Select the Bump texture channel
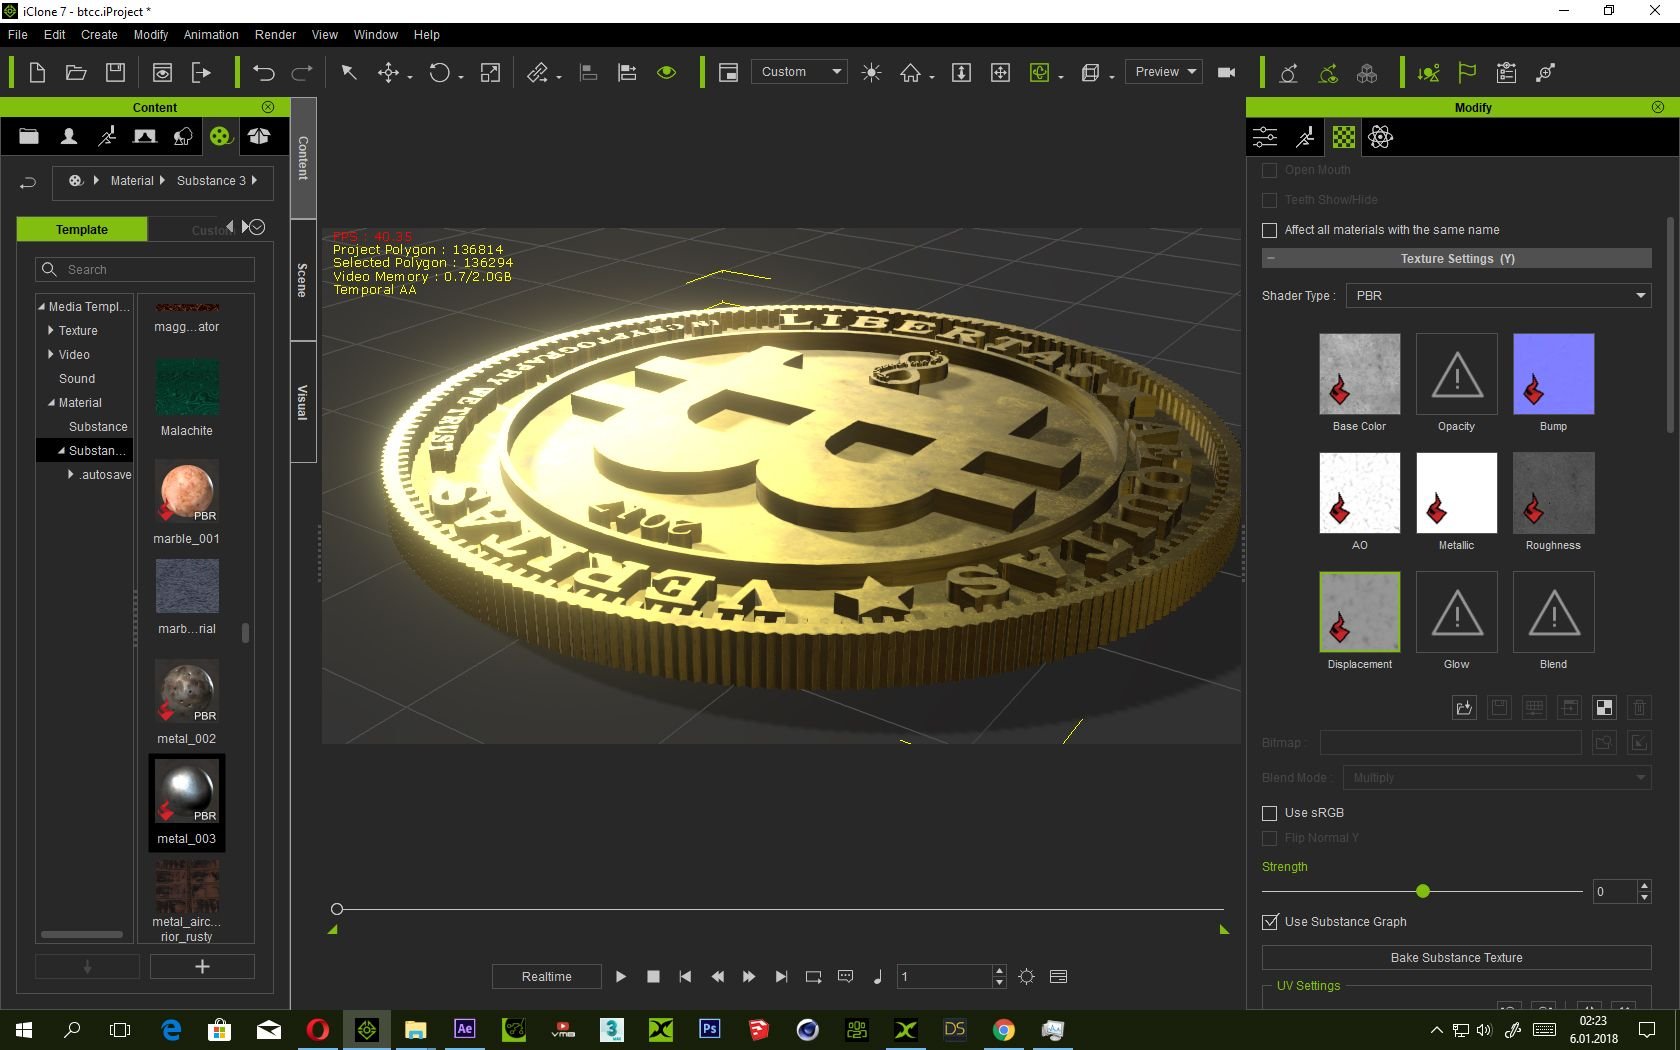This screenshot has width=1680, height=1050. pyautogui.click(x=1553, y=374)
